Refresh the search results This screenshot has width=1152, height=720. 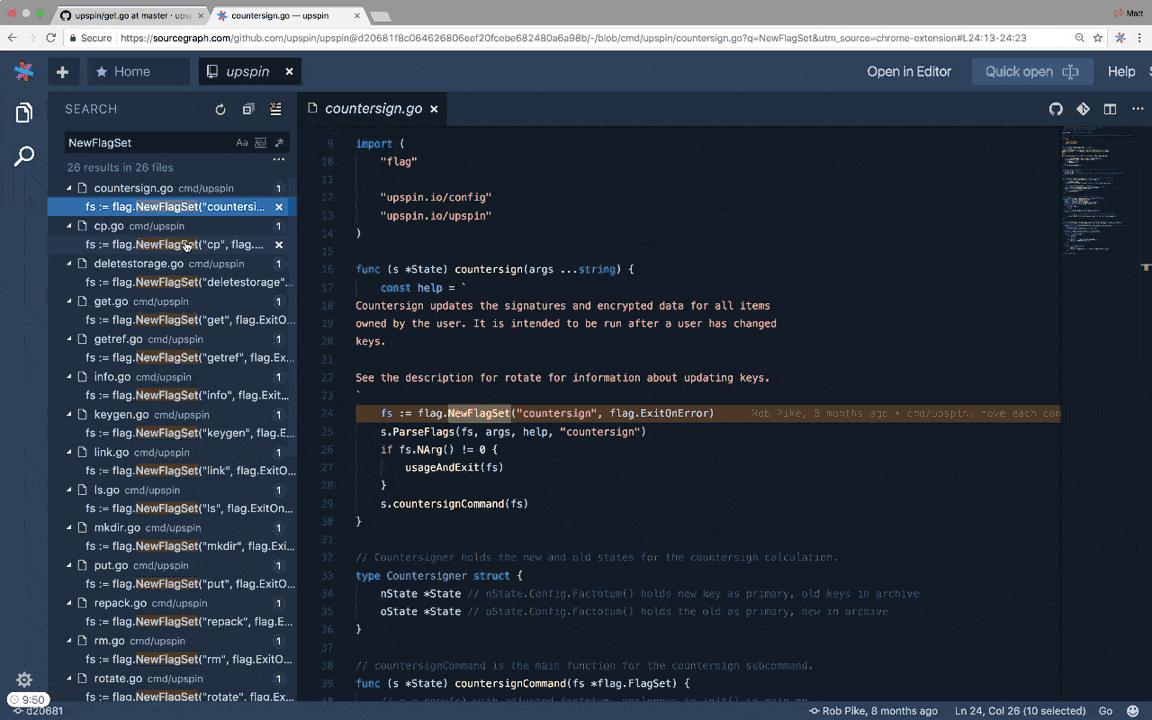pos(220,109)
